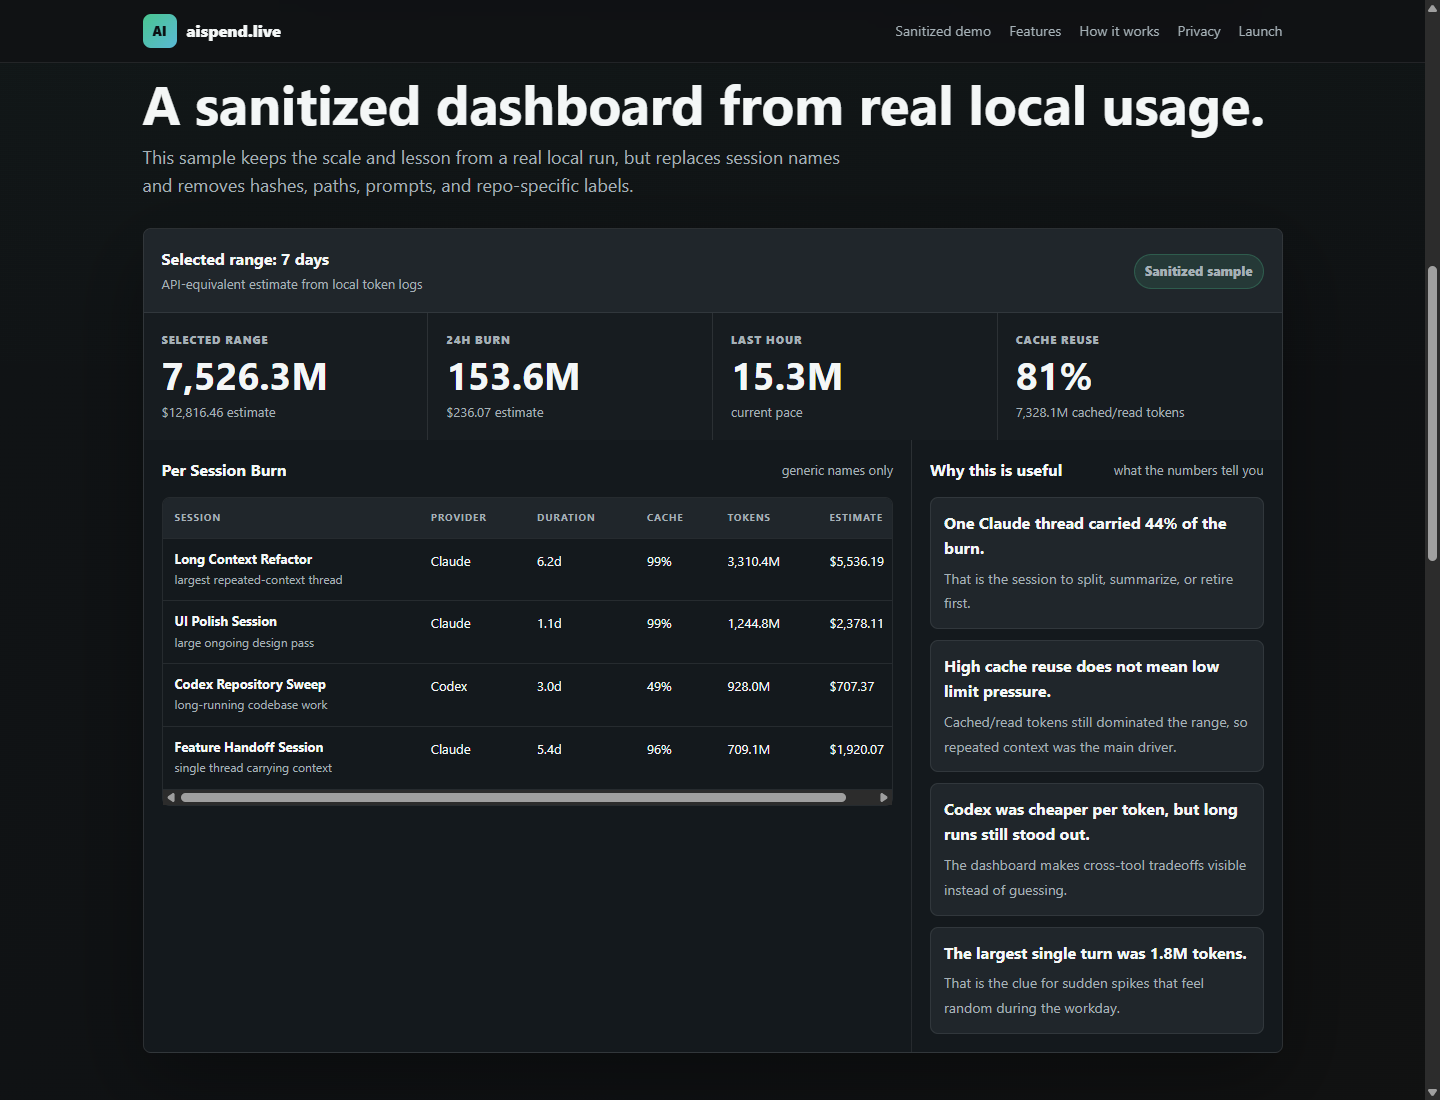1440x1100 pixels.
Task: Open How it works nav link
Action: tap(1119, 31)
